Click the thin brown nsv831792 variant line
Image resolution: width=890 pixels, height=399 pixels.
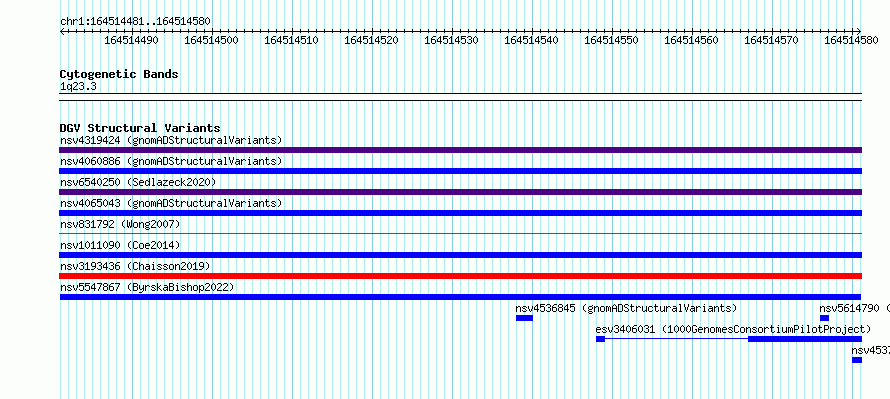pyautogui.click(x=460, y=233)
